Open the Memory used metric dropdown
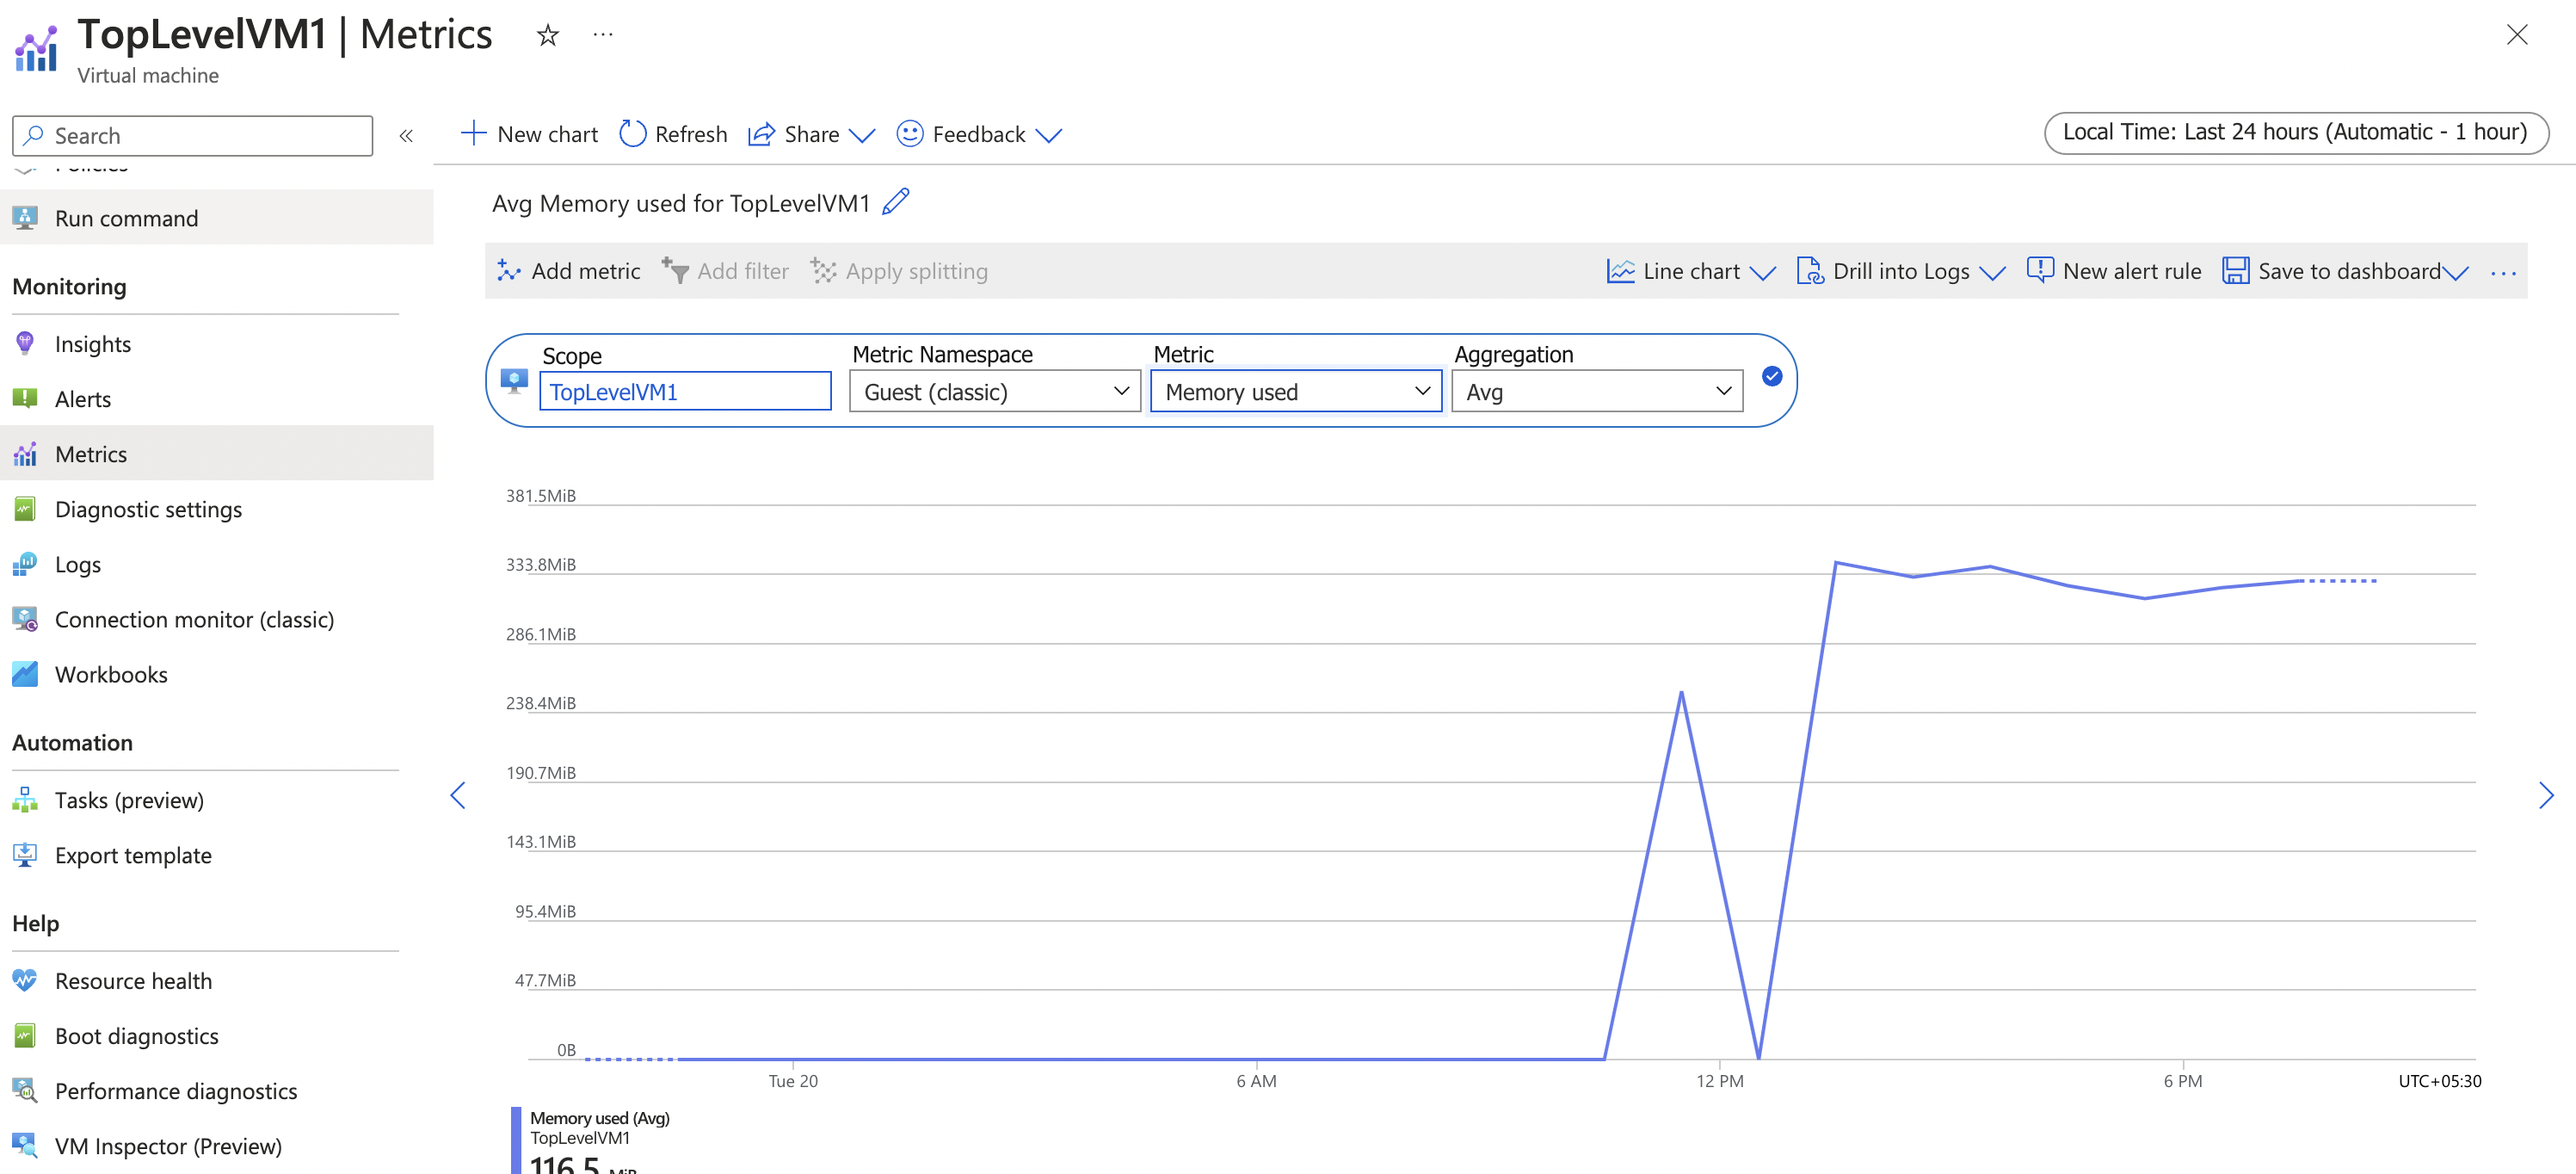The image size is (2576, 1174). (x=1296, y=391)
